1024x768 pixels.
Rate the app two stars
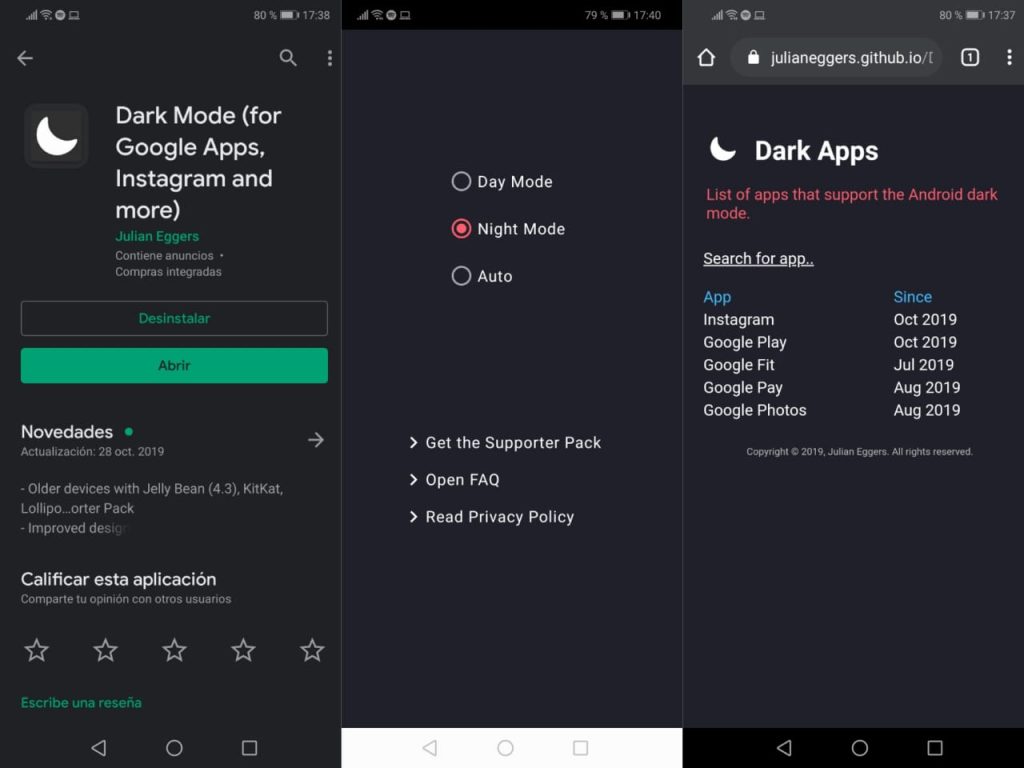point(105,650)
